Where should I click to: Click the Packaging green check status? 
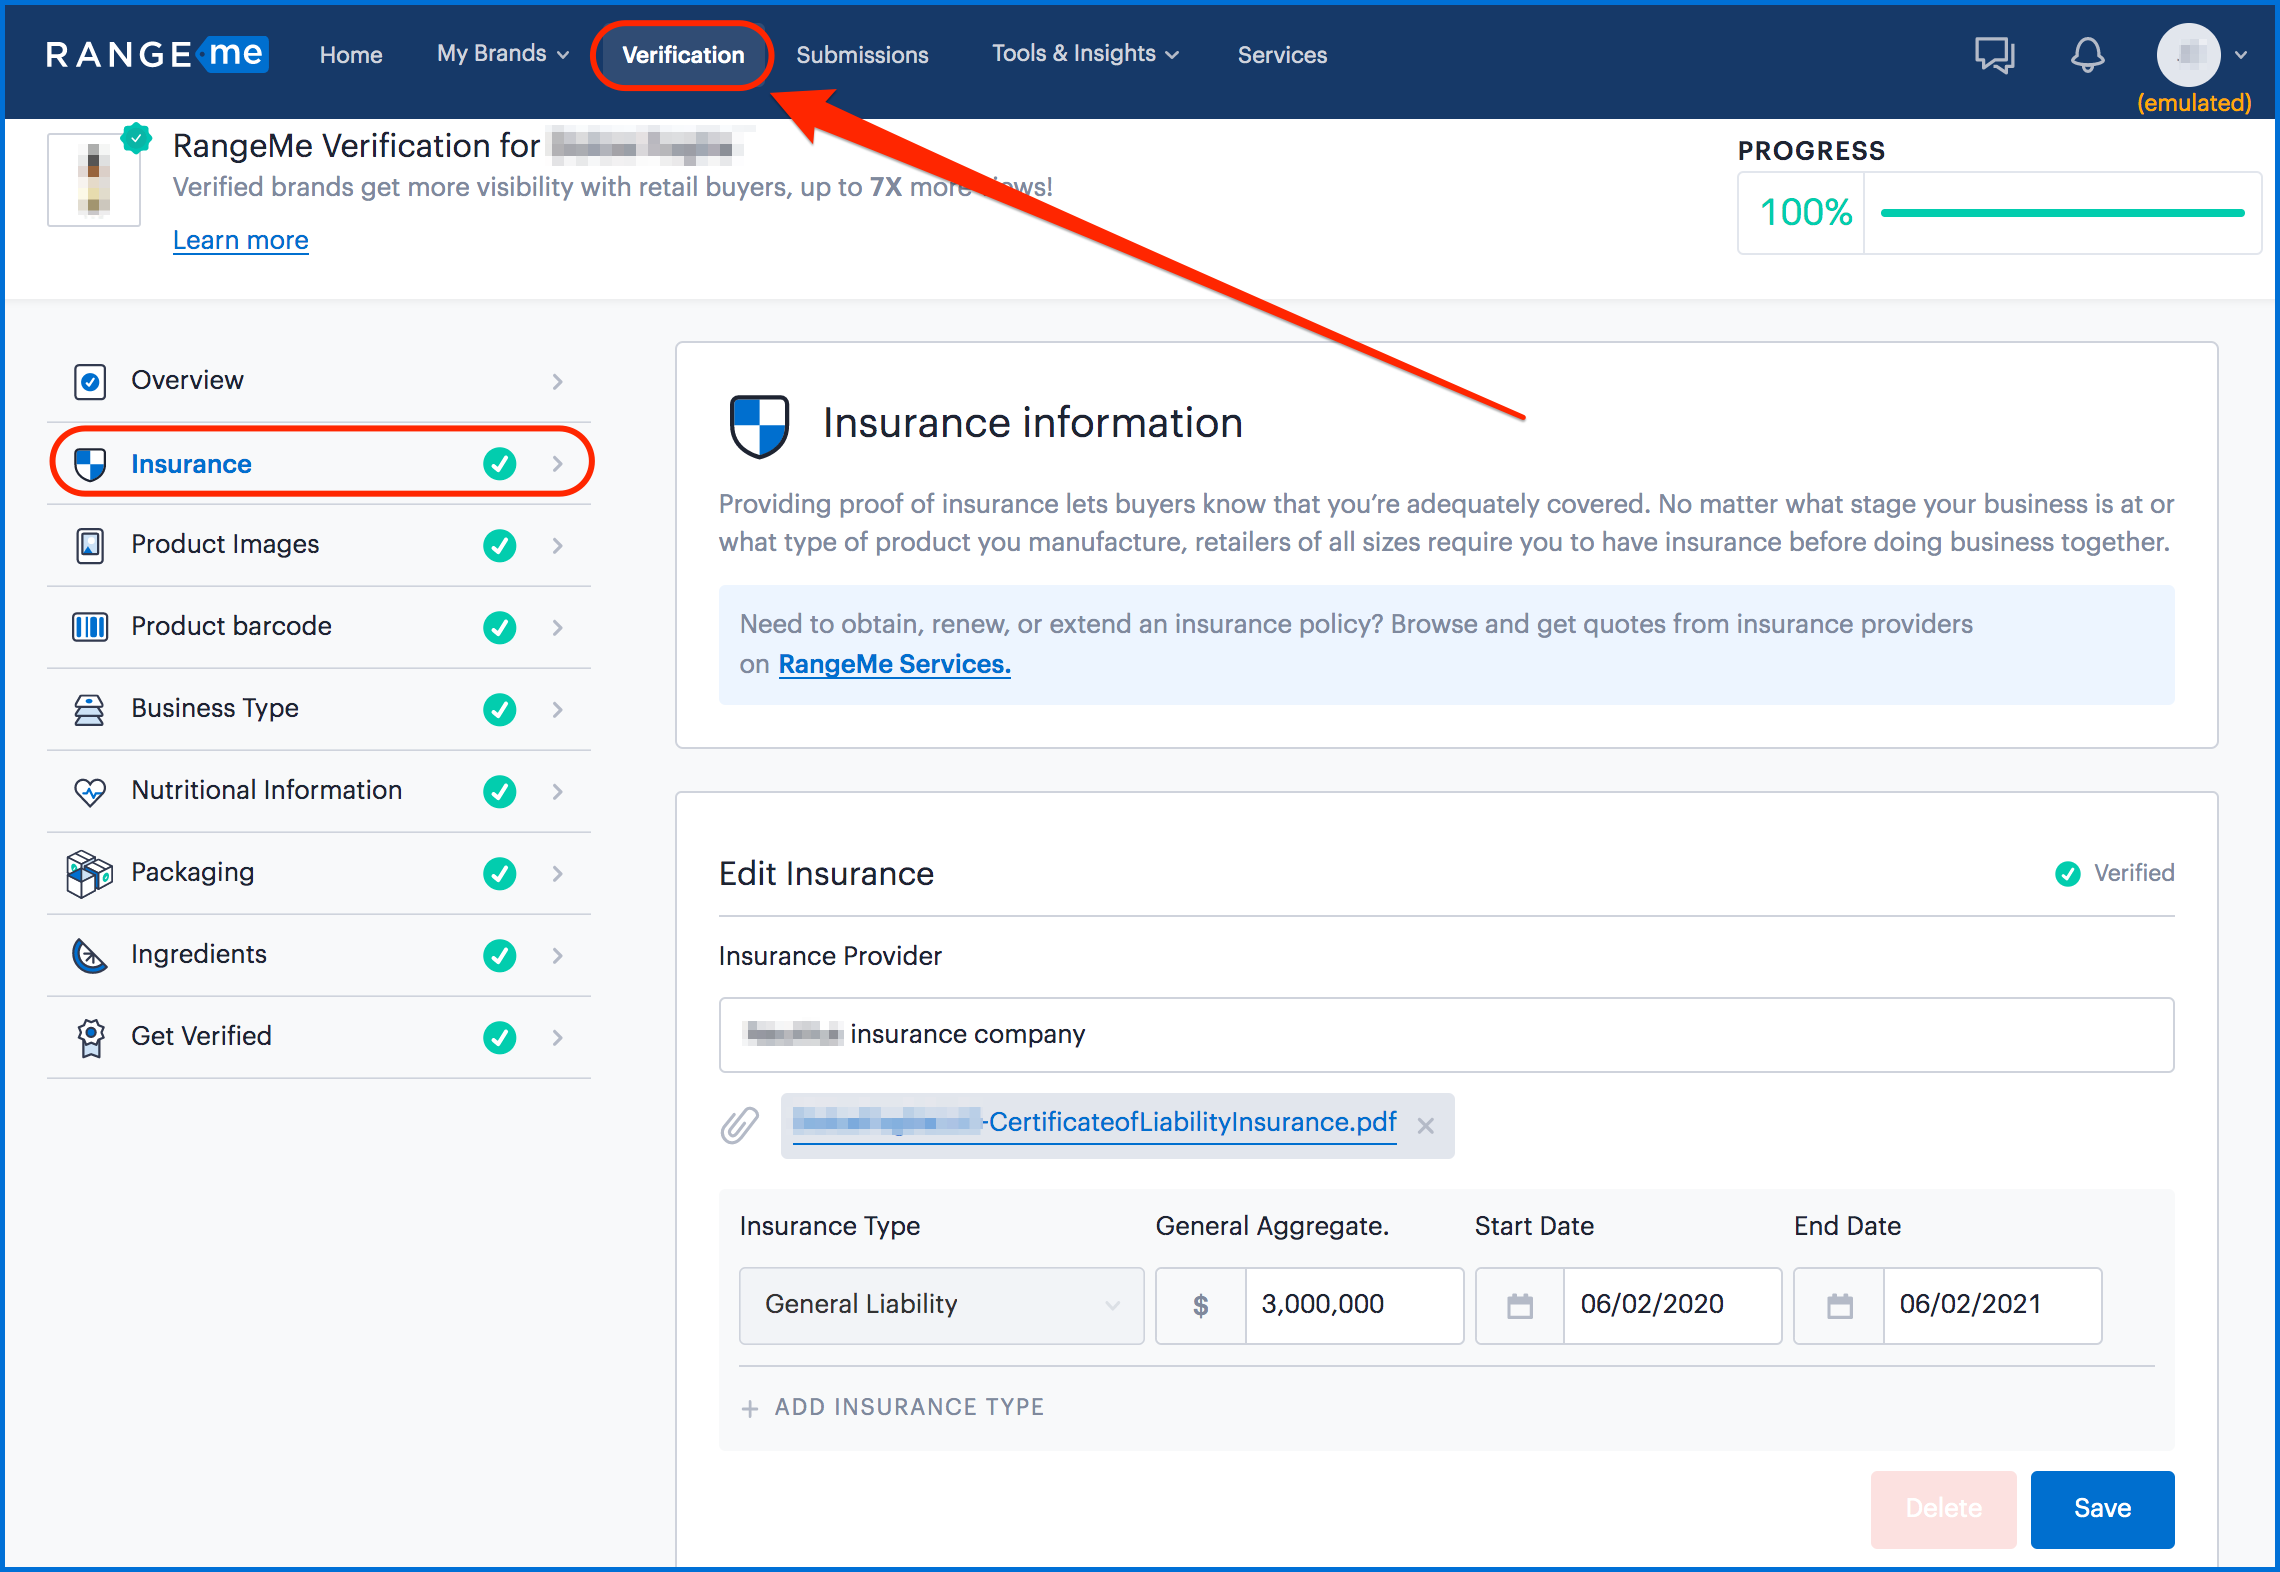click(500, 874)
